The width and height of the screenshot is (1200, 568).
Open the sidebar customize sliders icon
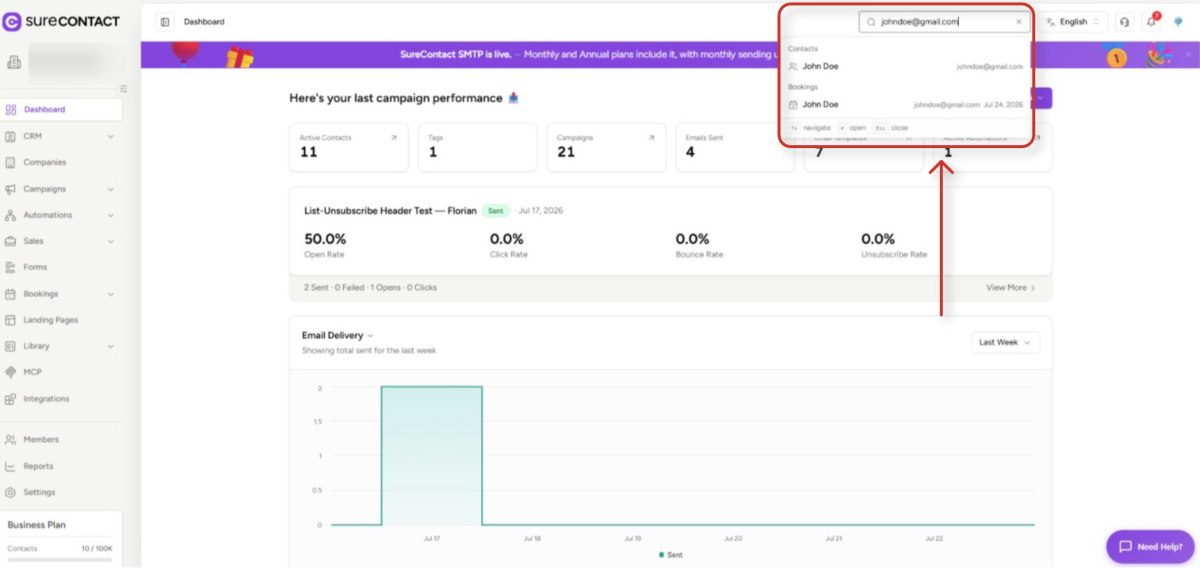[x=123, y=88]
